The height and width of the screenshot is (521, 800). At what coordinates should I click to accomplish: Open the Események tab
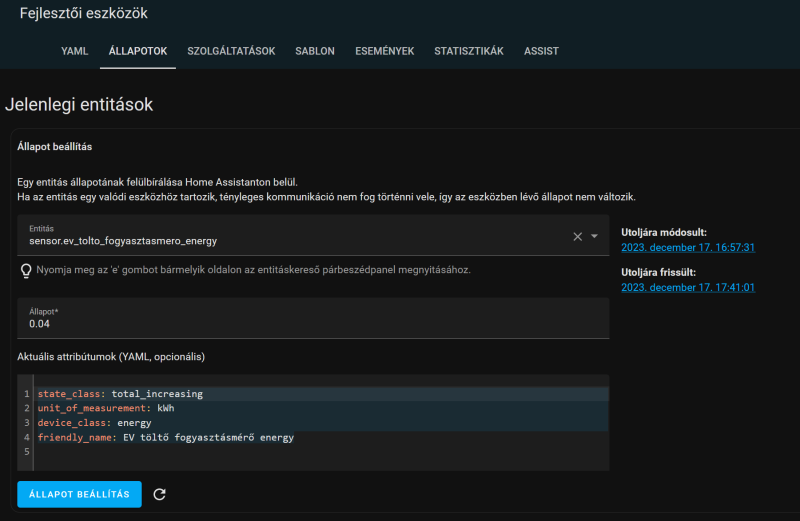point(384,51)
